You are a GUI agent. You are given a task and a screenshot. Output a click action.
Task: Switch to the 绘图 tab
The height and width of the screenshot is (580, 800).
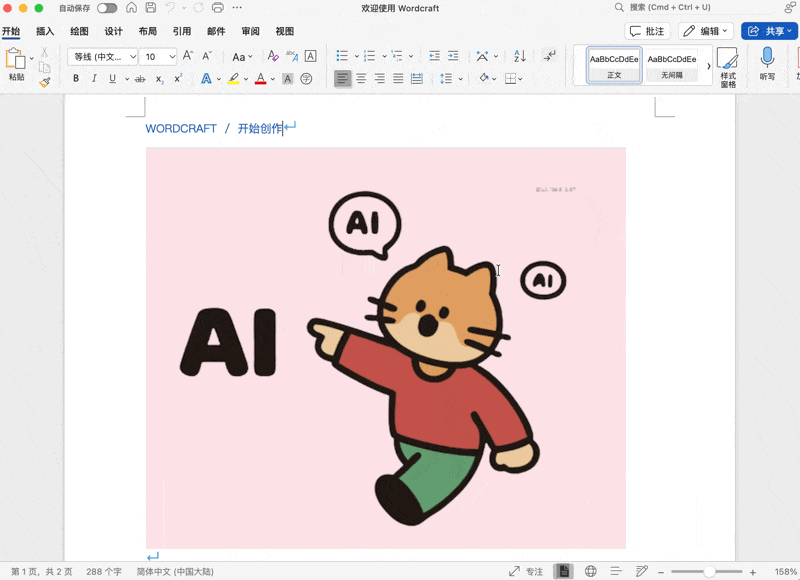click(x=79, y=31)
